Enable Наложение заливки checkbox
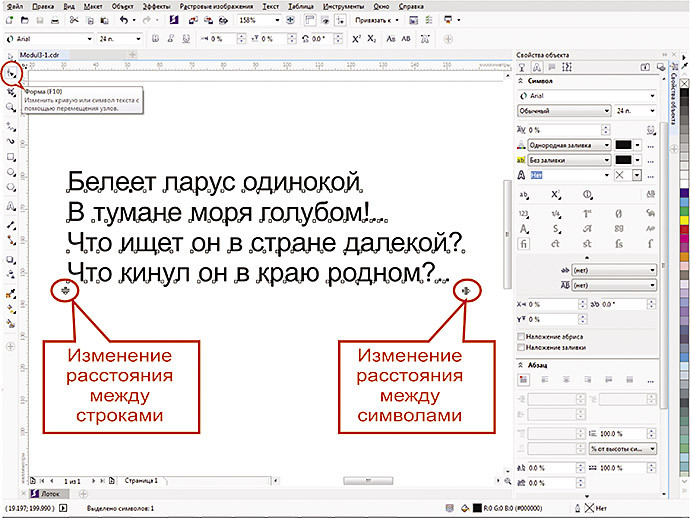The height and width of the screenshot is (518, 690). pyautogui.click(x=521, y=347)
